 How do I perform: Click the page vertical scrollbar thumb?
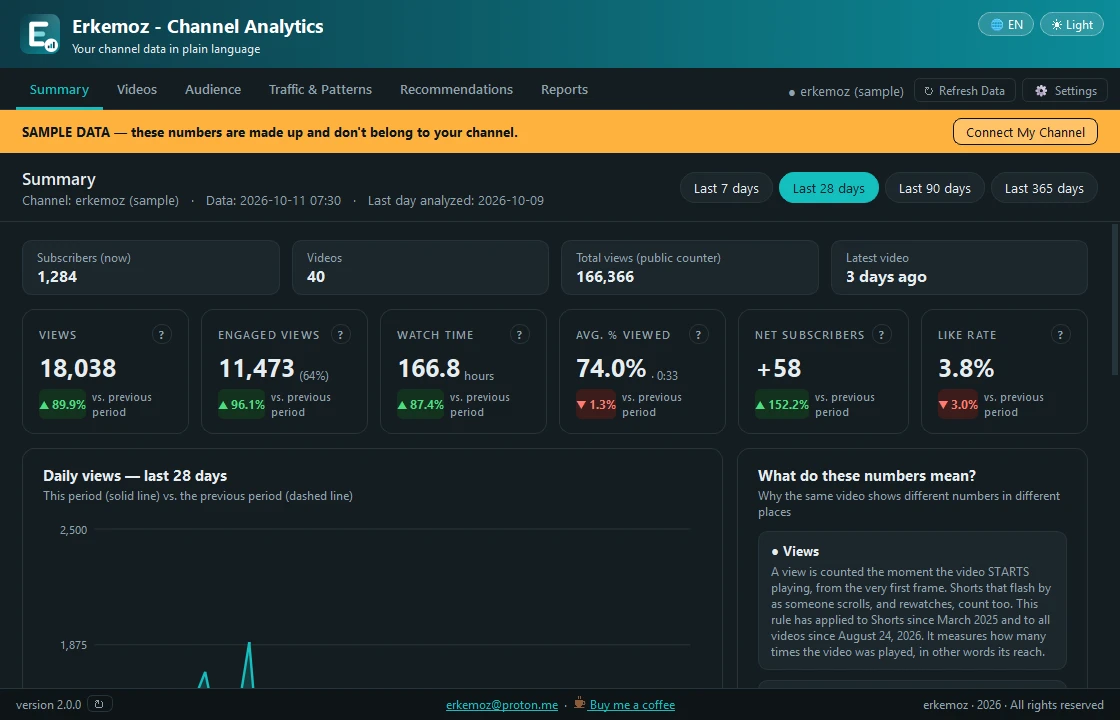(1115, 299)
